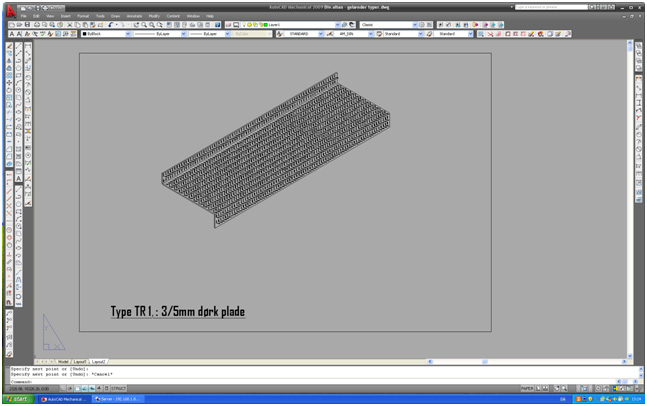Click the blue Help question mark icon
Image resolution: width=647 pixels, height=406 pixels.
(217, 25)
